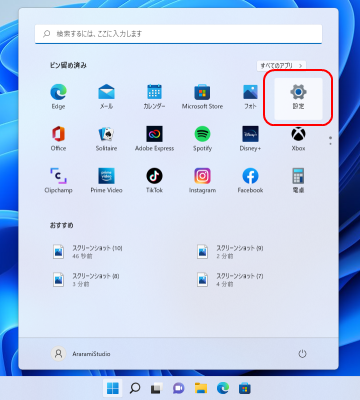
Task: Open the AraremiStudio user account menu
Action: 81,354
